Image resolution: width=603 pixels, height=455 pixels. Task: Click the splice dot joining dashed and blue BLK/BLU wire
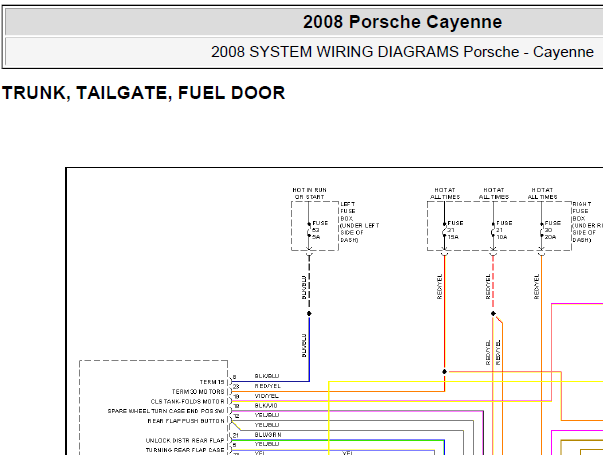pos(309,313)
